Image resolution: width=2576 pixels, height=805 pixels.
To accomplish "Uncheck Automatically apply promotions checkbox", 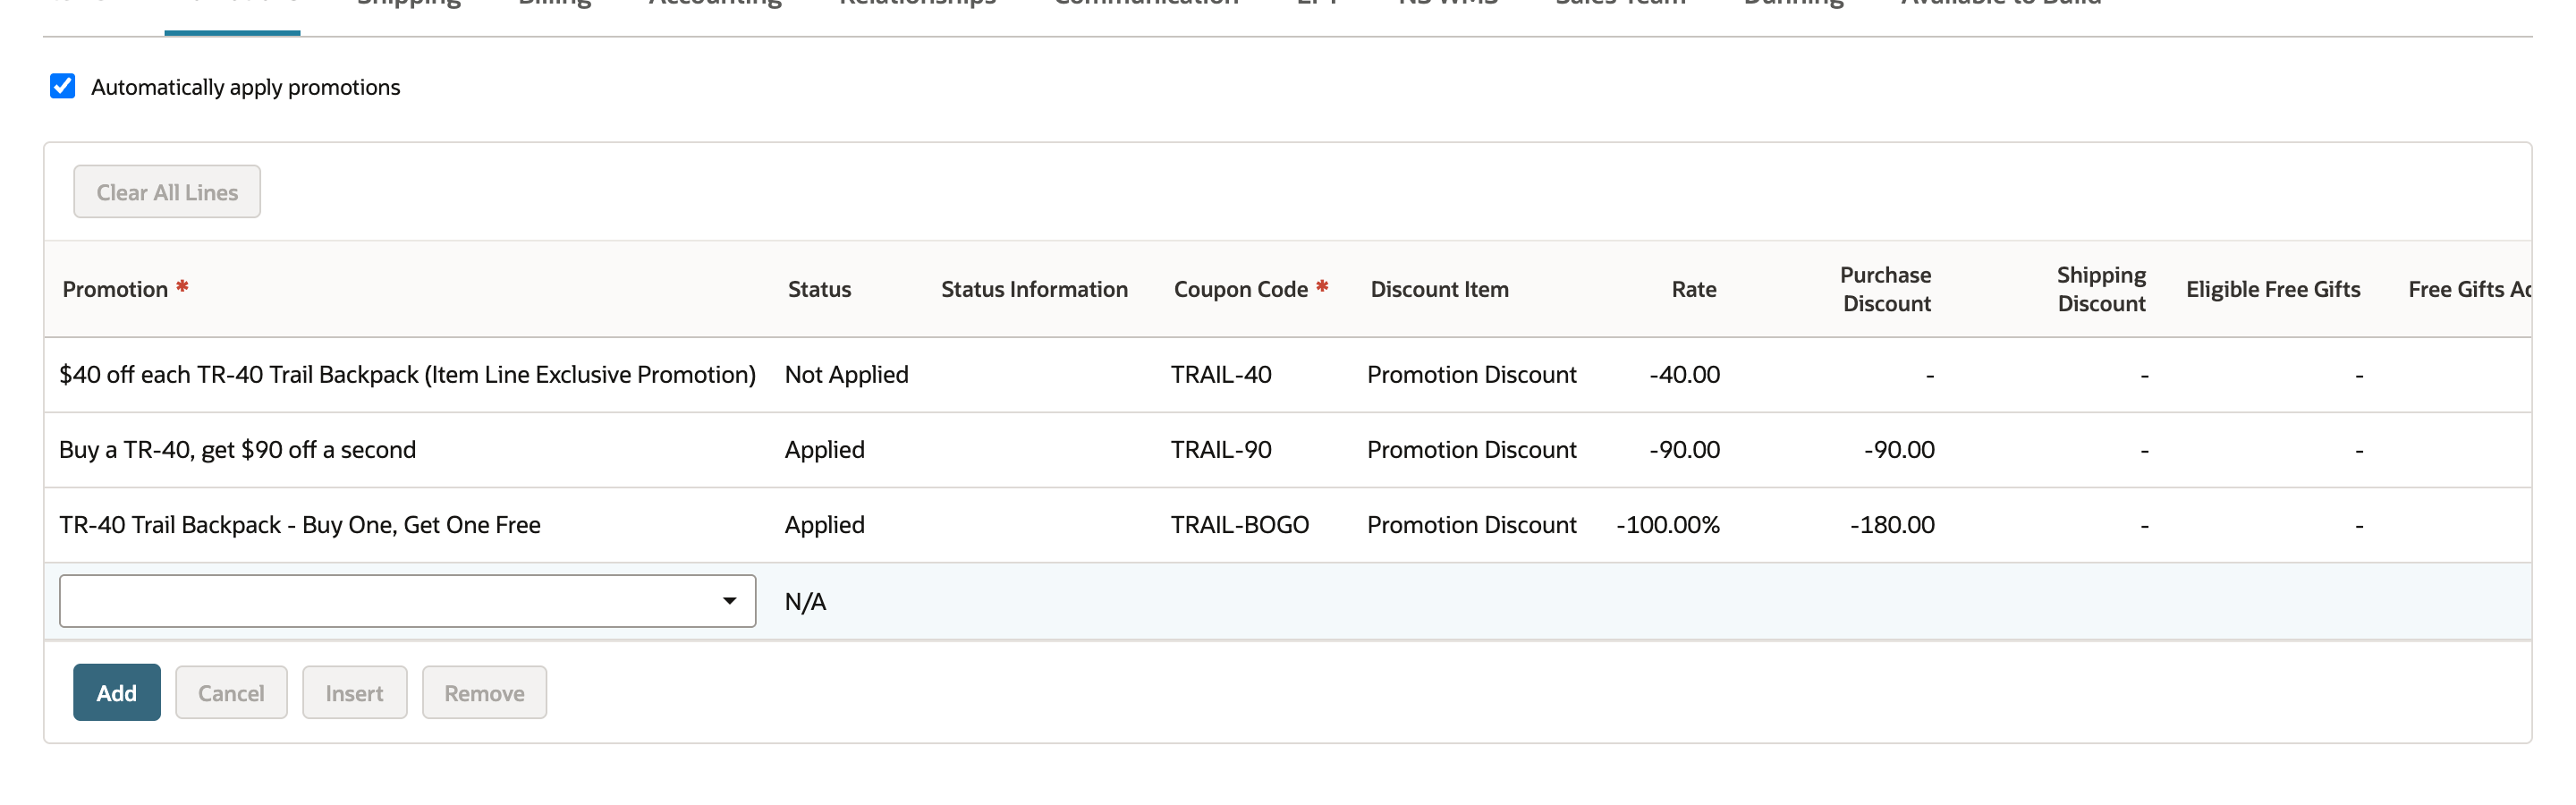I will tap(63, 87).
